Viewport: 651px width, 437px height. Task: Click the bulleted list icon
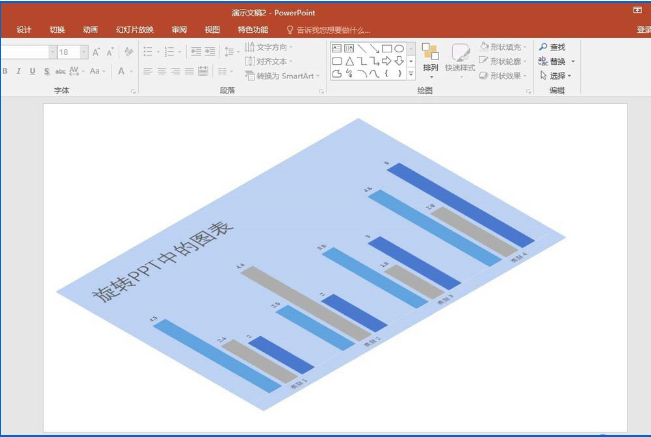(148, 51)
